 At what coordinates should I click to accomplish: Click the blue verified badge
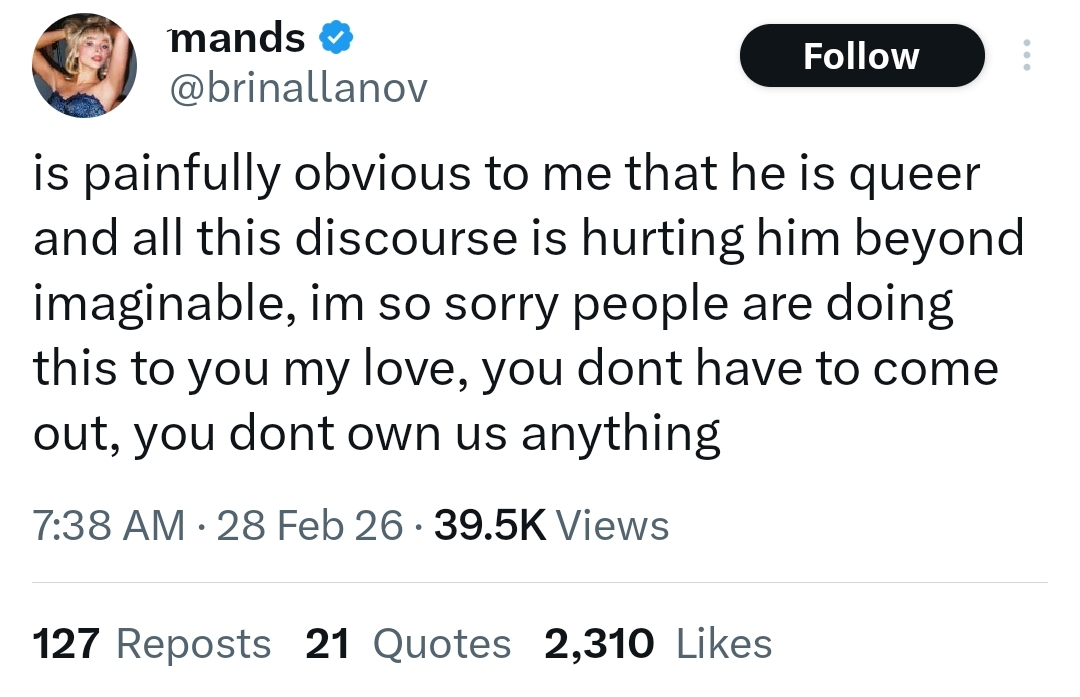333,40
